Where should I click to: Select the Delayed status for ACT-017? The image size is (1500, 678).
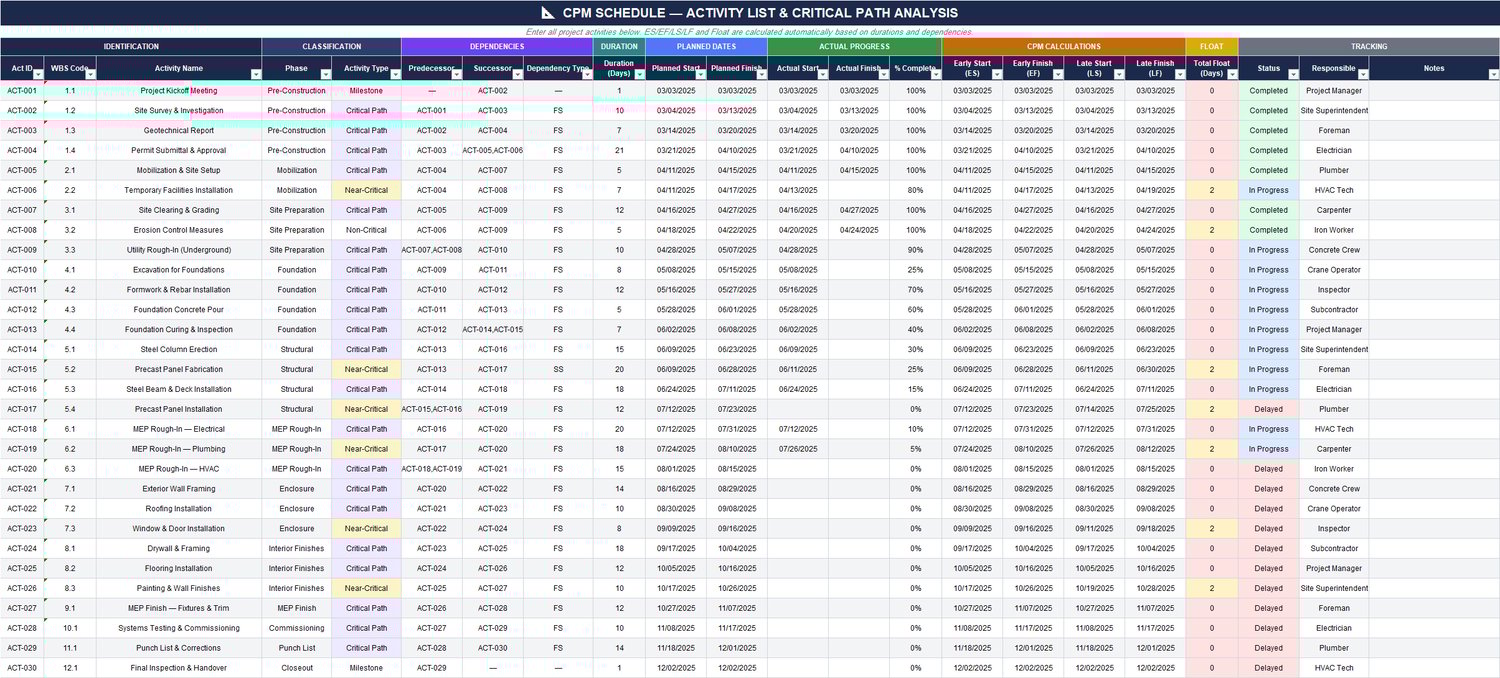tap(1269, 409)
